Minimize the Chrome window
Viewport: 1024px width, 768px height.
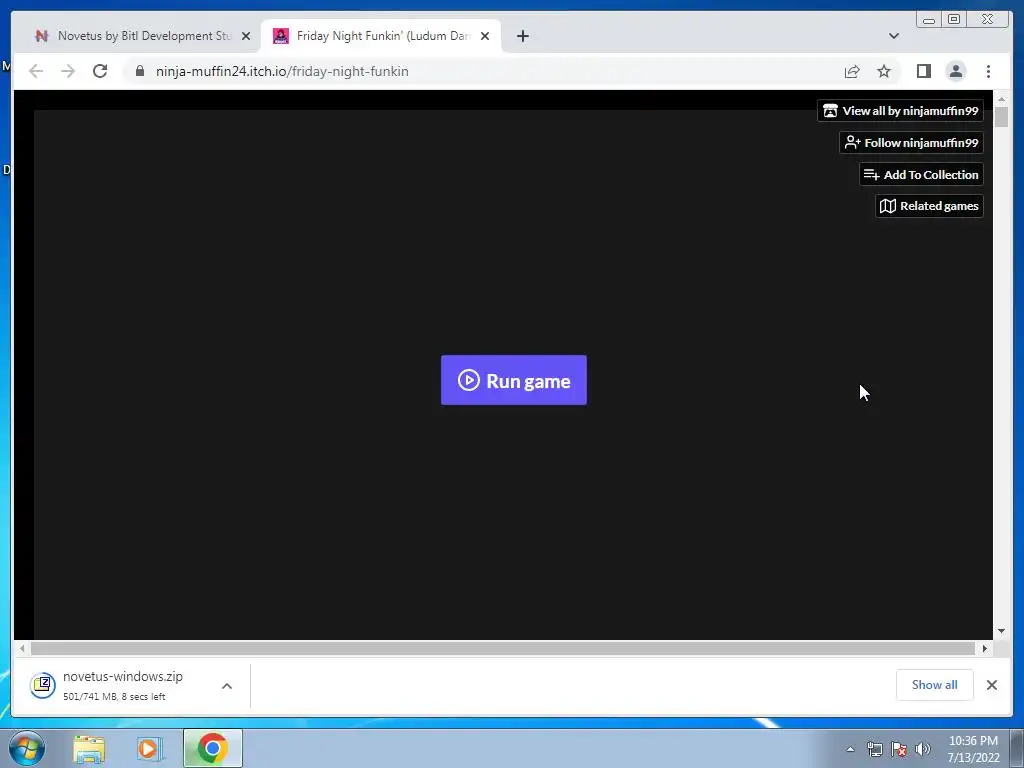[929, 20]
